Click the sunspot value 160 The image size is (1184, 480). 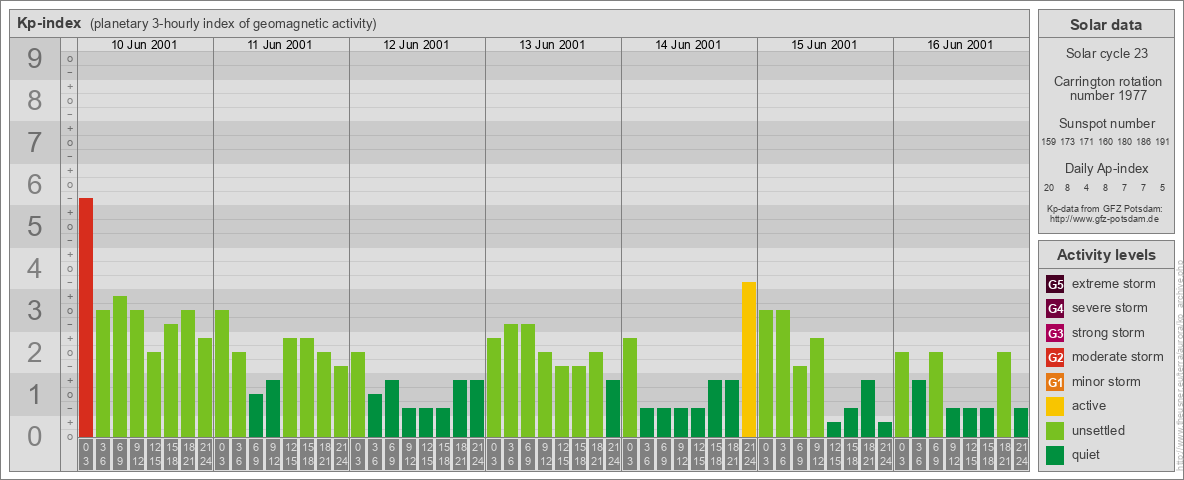(x=1105, y=142)
